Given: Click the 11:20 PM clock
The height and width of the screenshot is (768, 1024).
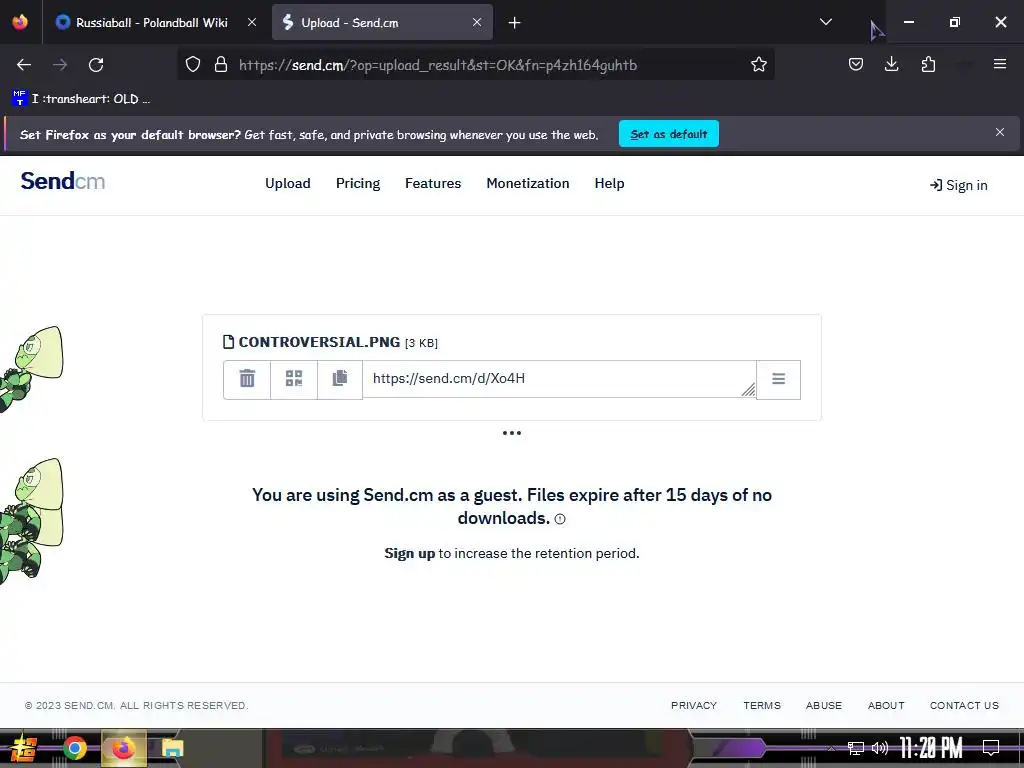Looking at the screenshot, I should (x=931, y=748).
